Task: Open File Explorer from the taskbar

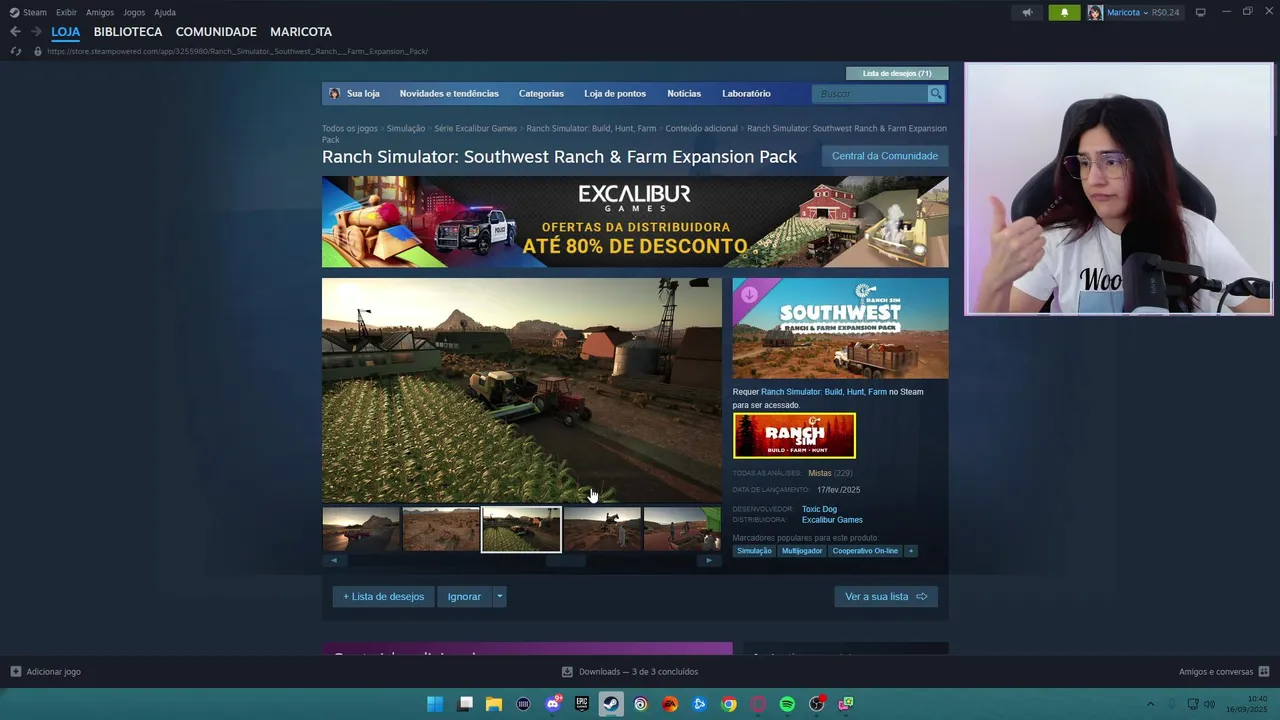Action: tap(494, 704)
